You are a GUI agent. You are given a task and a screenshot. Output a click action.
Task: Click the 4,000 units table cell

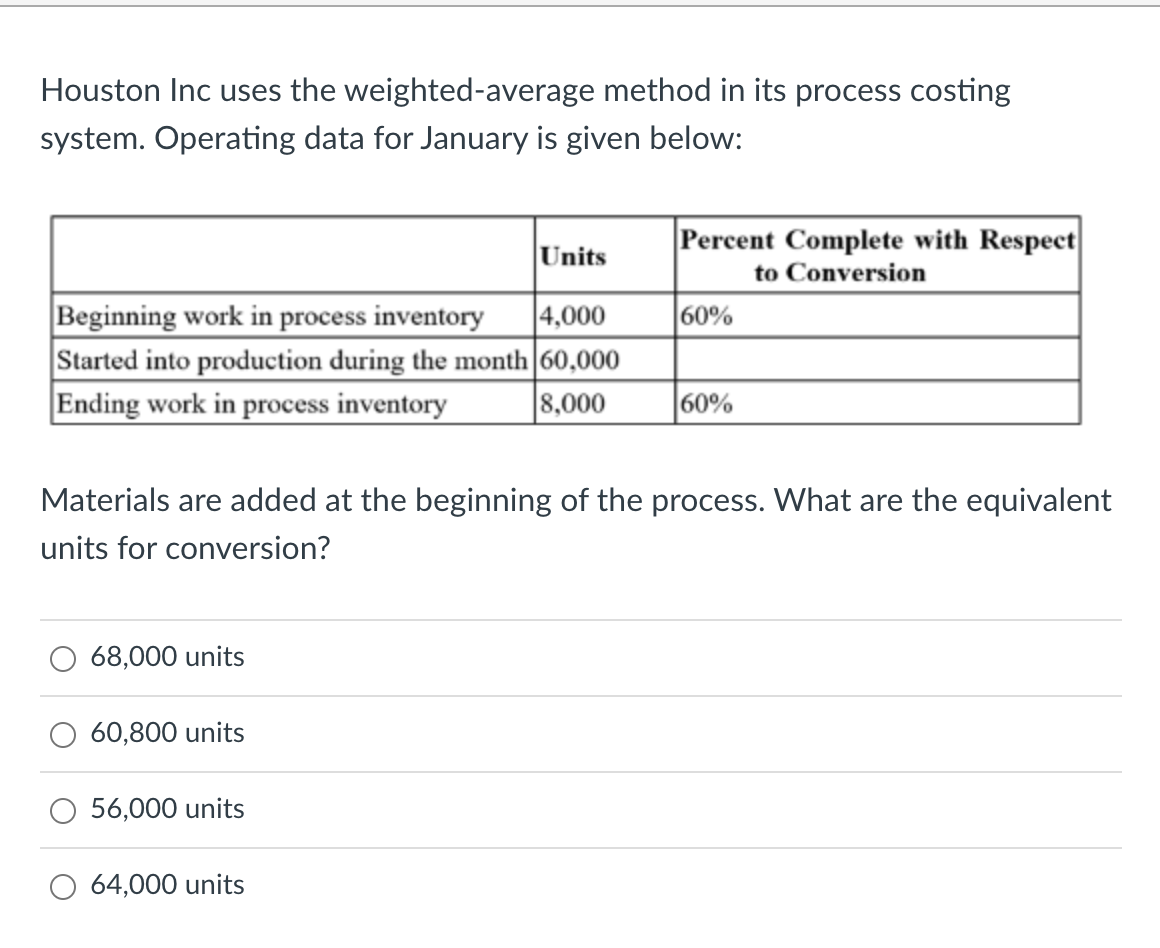point(570,317)
